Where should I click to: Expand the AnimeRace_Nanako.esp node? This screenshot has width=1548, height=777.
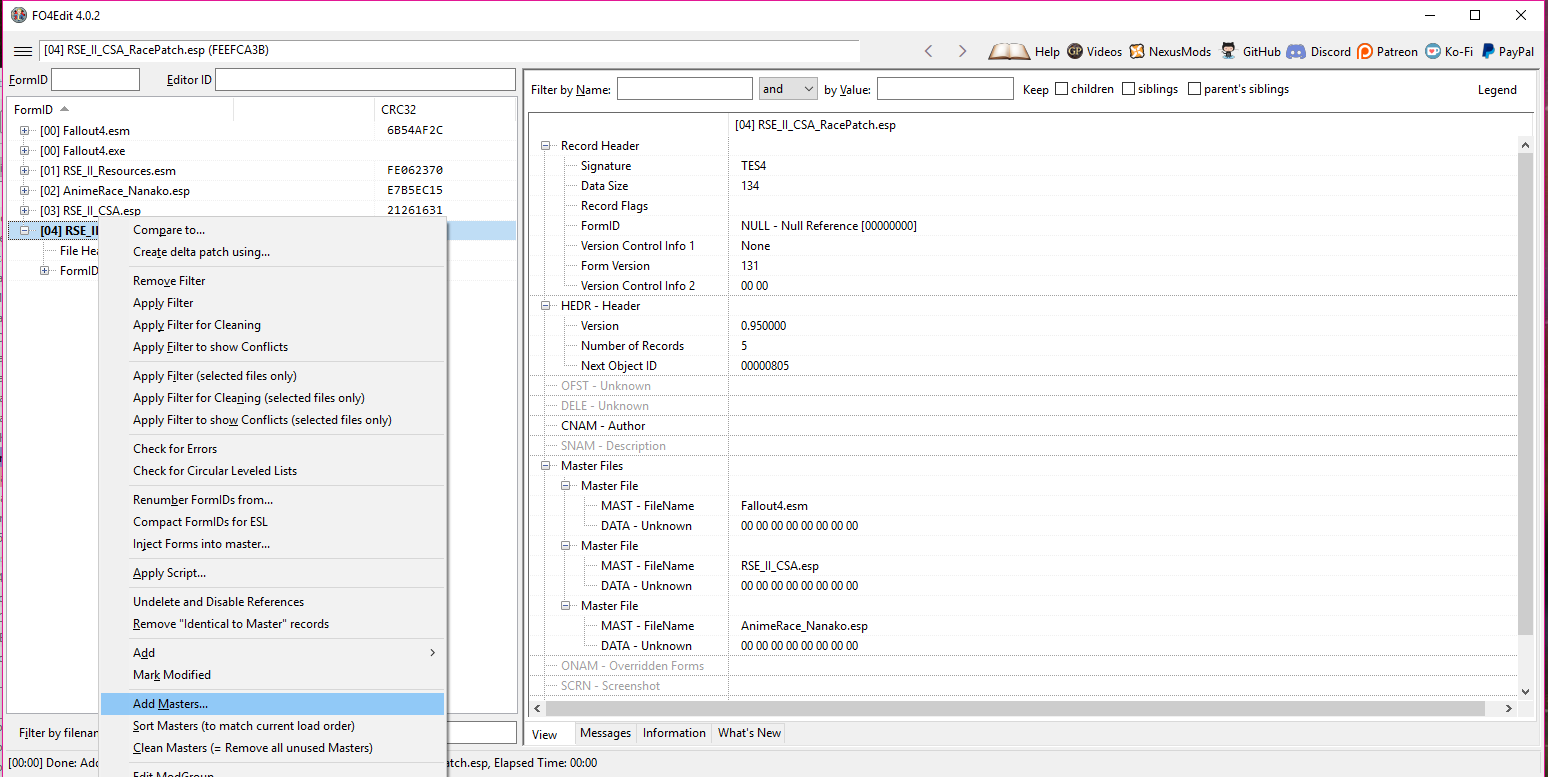pyautogui.click(x=25, y=191)
